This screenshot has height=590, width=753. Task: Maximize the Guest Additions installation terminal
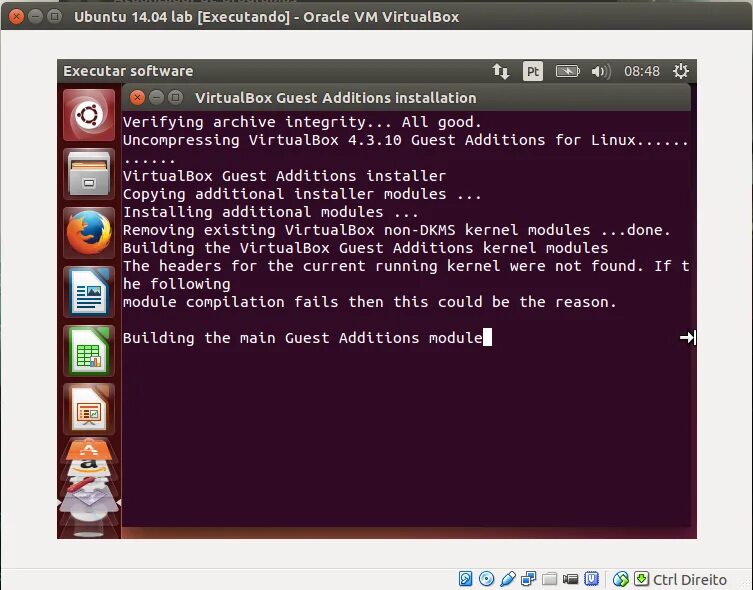pos(175,97)
